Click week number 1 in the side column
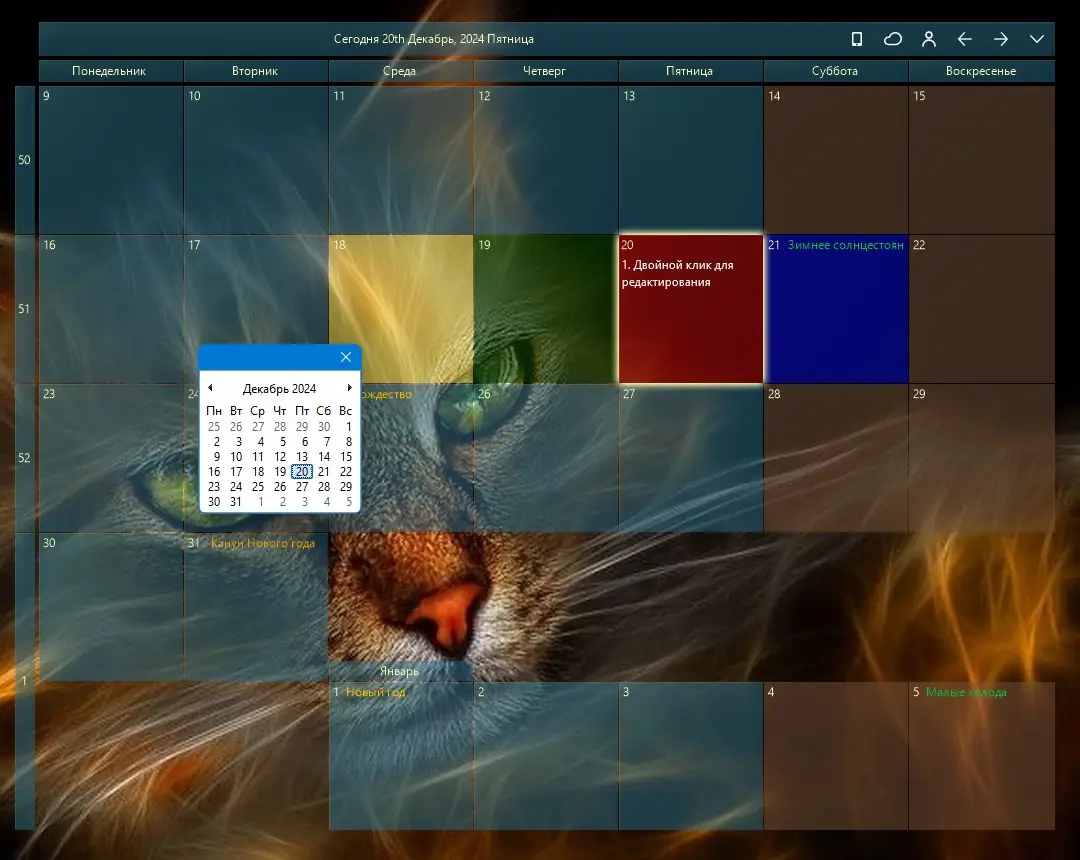Viewport: 1080px width, 860px height. [25, 681]
